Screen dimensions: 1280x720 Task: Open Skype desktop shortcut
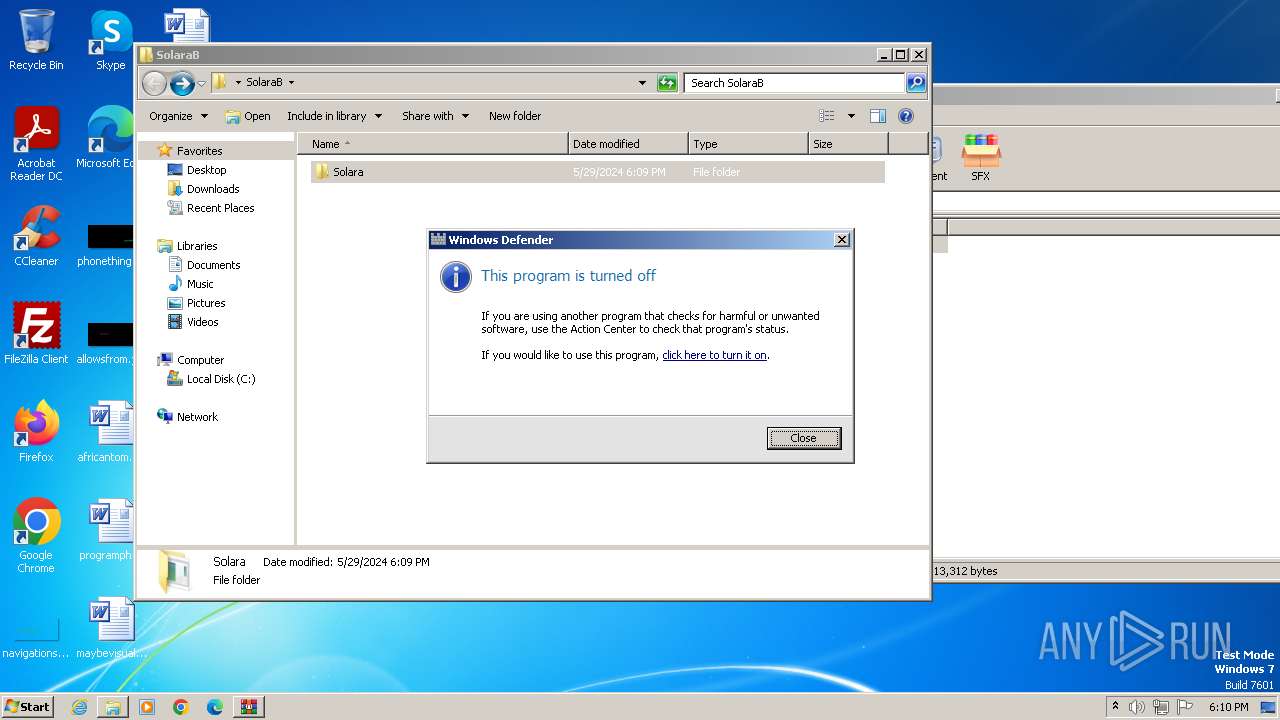click(x=110, y=41)
